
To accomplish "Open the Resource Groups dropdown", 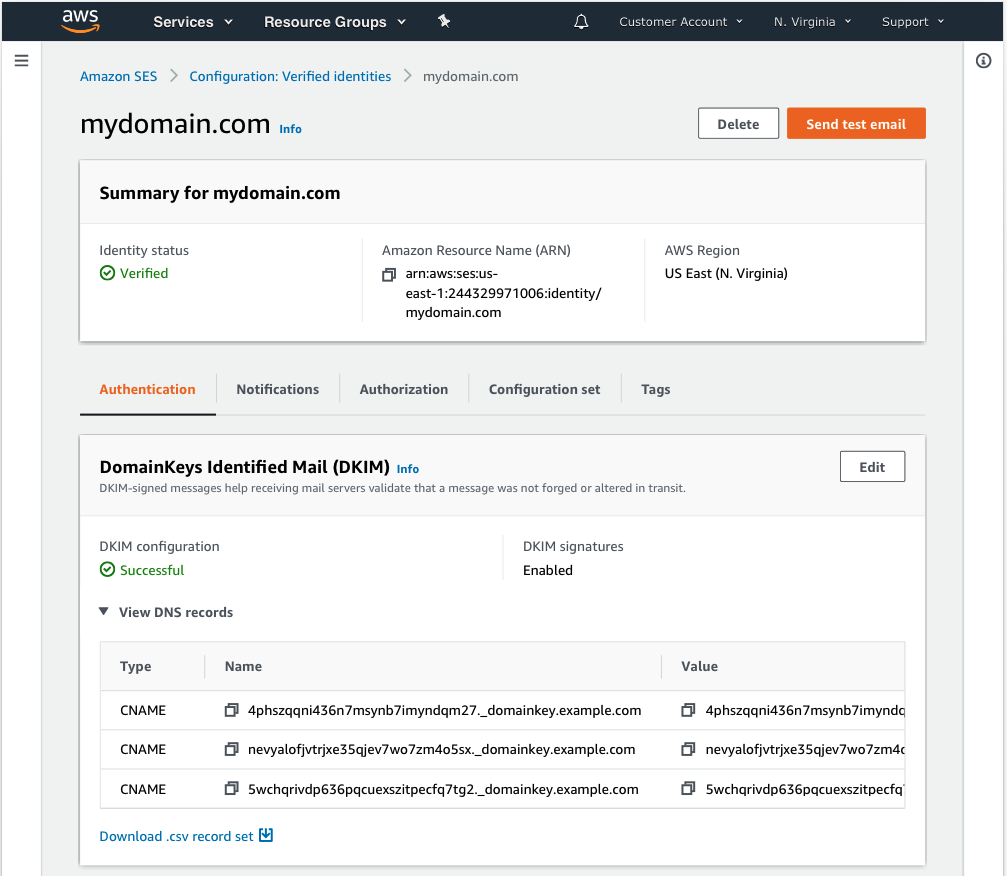I will (x=335, y=22).
